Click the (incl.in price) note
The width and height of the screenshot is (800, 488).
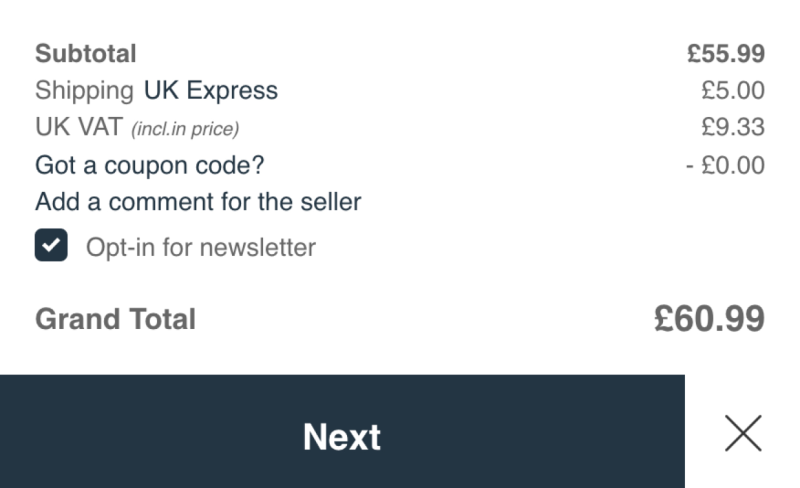[x=185, y=129]
